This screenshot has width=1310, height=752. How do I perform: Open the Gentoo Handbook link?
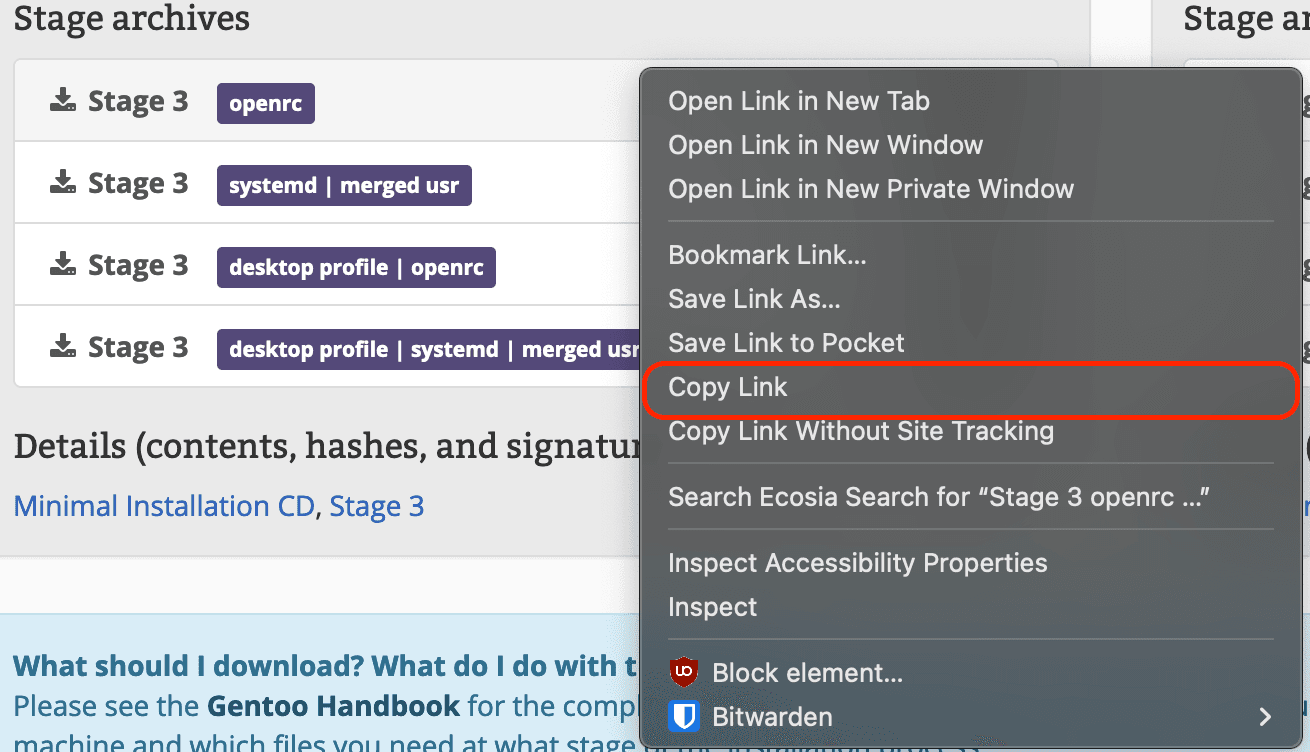[333, 706]
